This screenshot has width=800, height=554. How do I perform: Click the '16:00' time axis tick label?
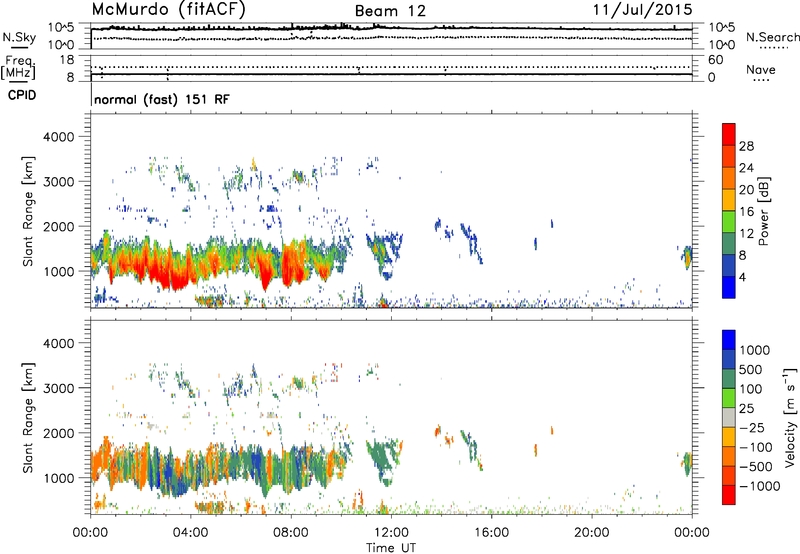coord(491,533)
